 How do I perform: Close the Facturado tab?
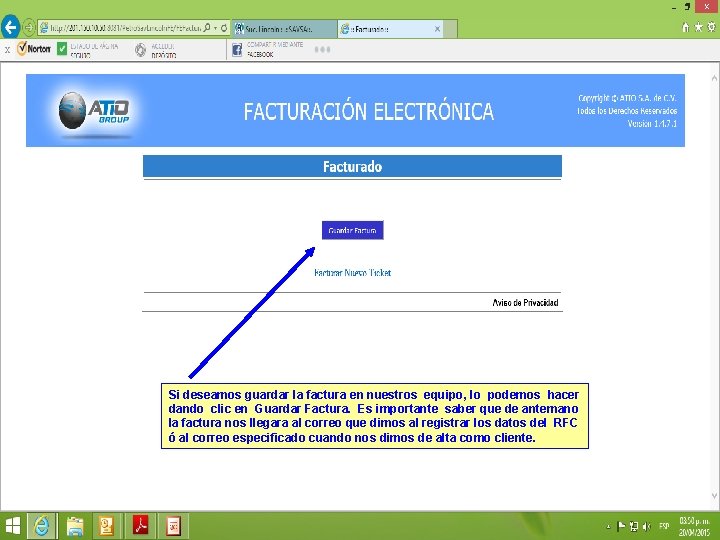[x=438, y=28]
